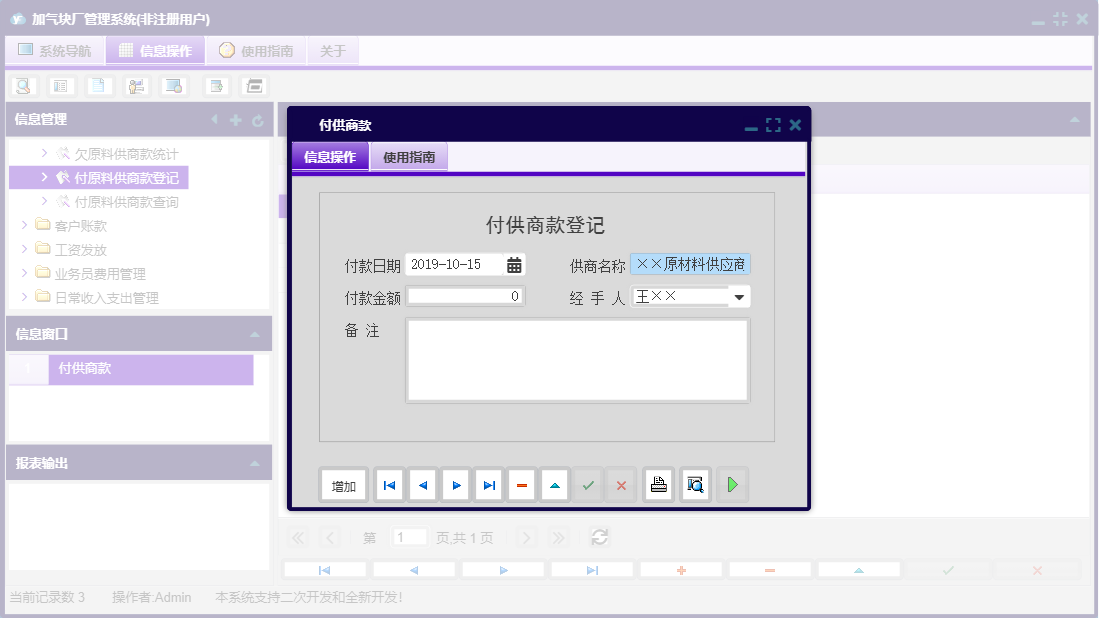
Task: Click the green run arrow in the dialog
Action: coord(731,484)
